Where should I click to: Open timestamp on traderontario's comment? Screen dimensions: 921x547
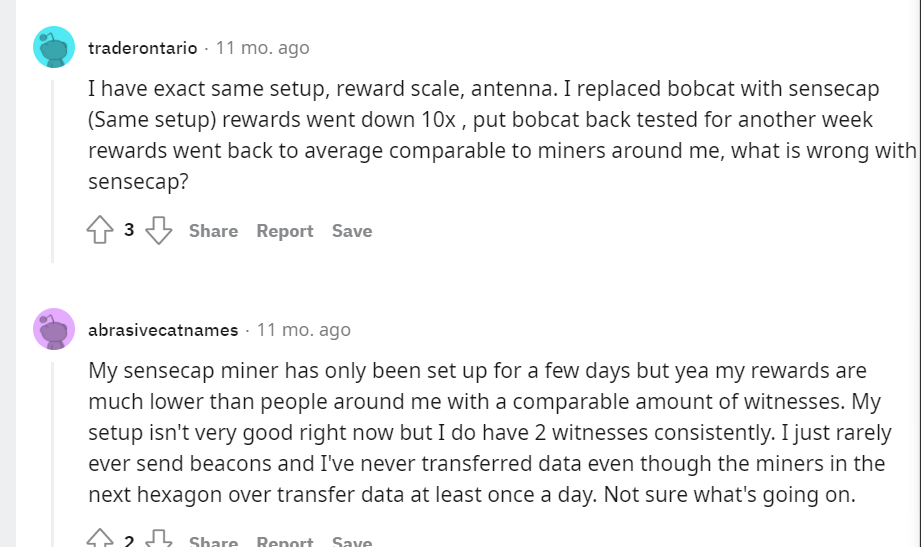click(263, 48)
